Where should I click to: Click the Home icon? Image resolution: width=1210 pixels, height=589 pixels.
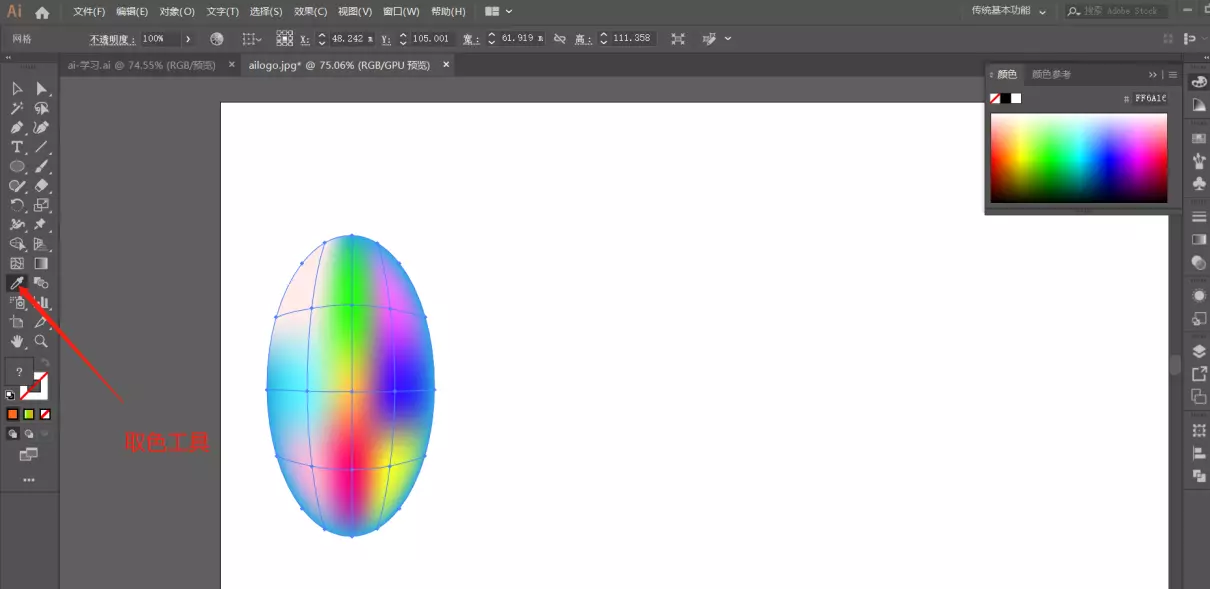coord(42,12)
